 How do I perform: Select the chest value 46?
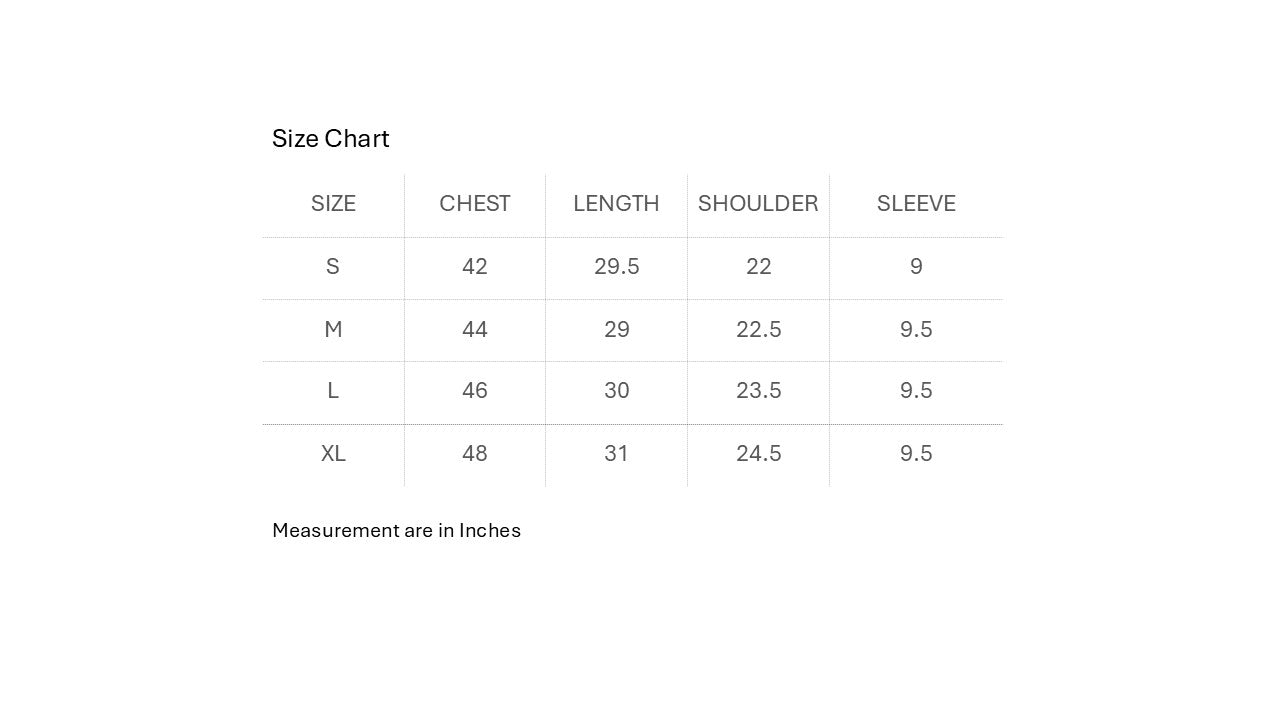[475, 391]
